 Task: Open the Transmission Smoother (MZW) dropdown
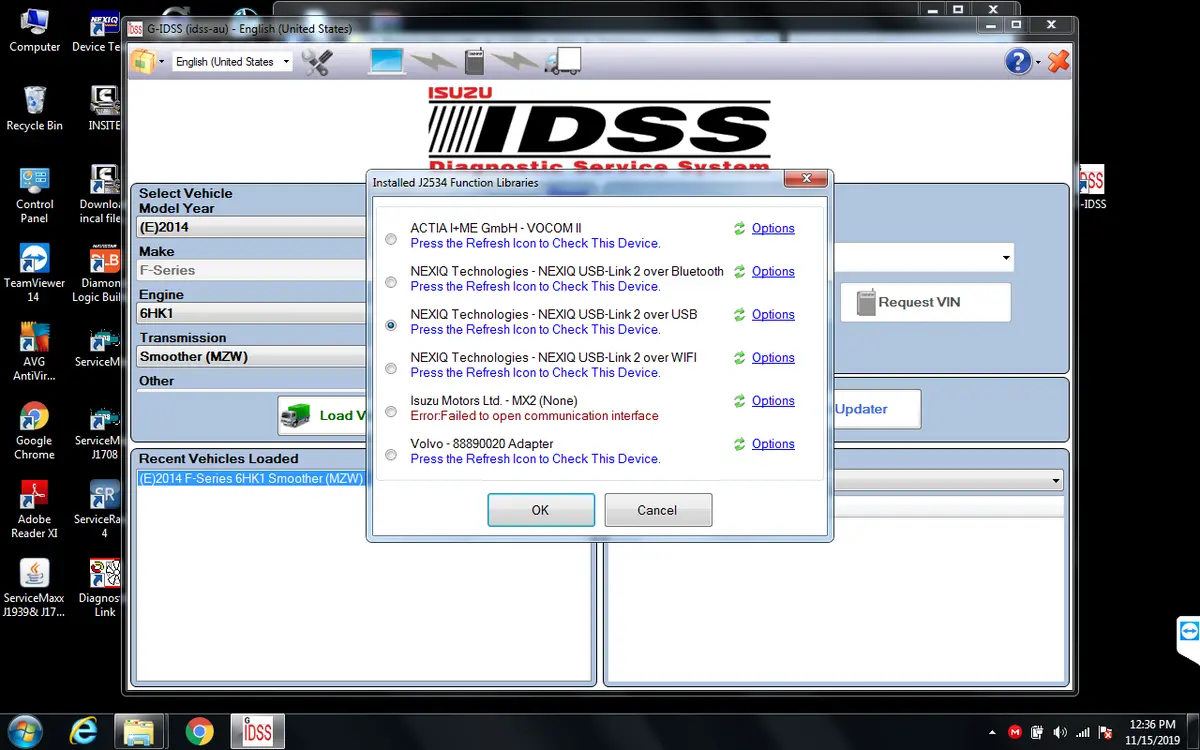coord(252,356)
